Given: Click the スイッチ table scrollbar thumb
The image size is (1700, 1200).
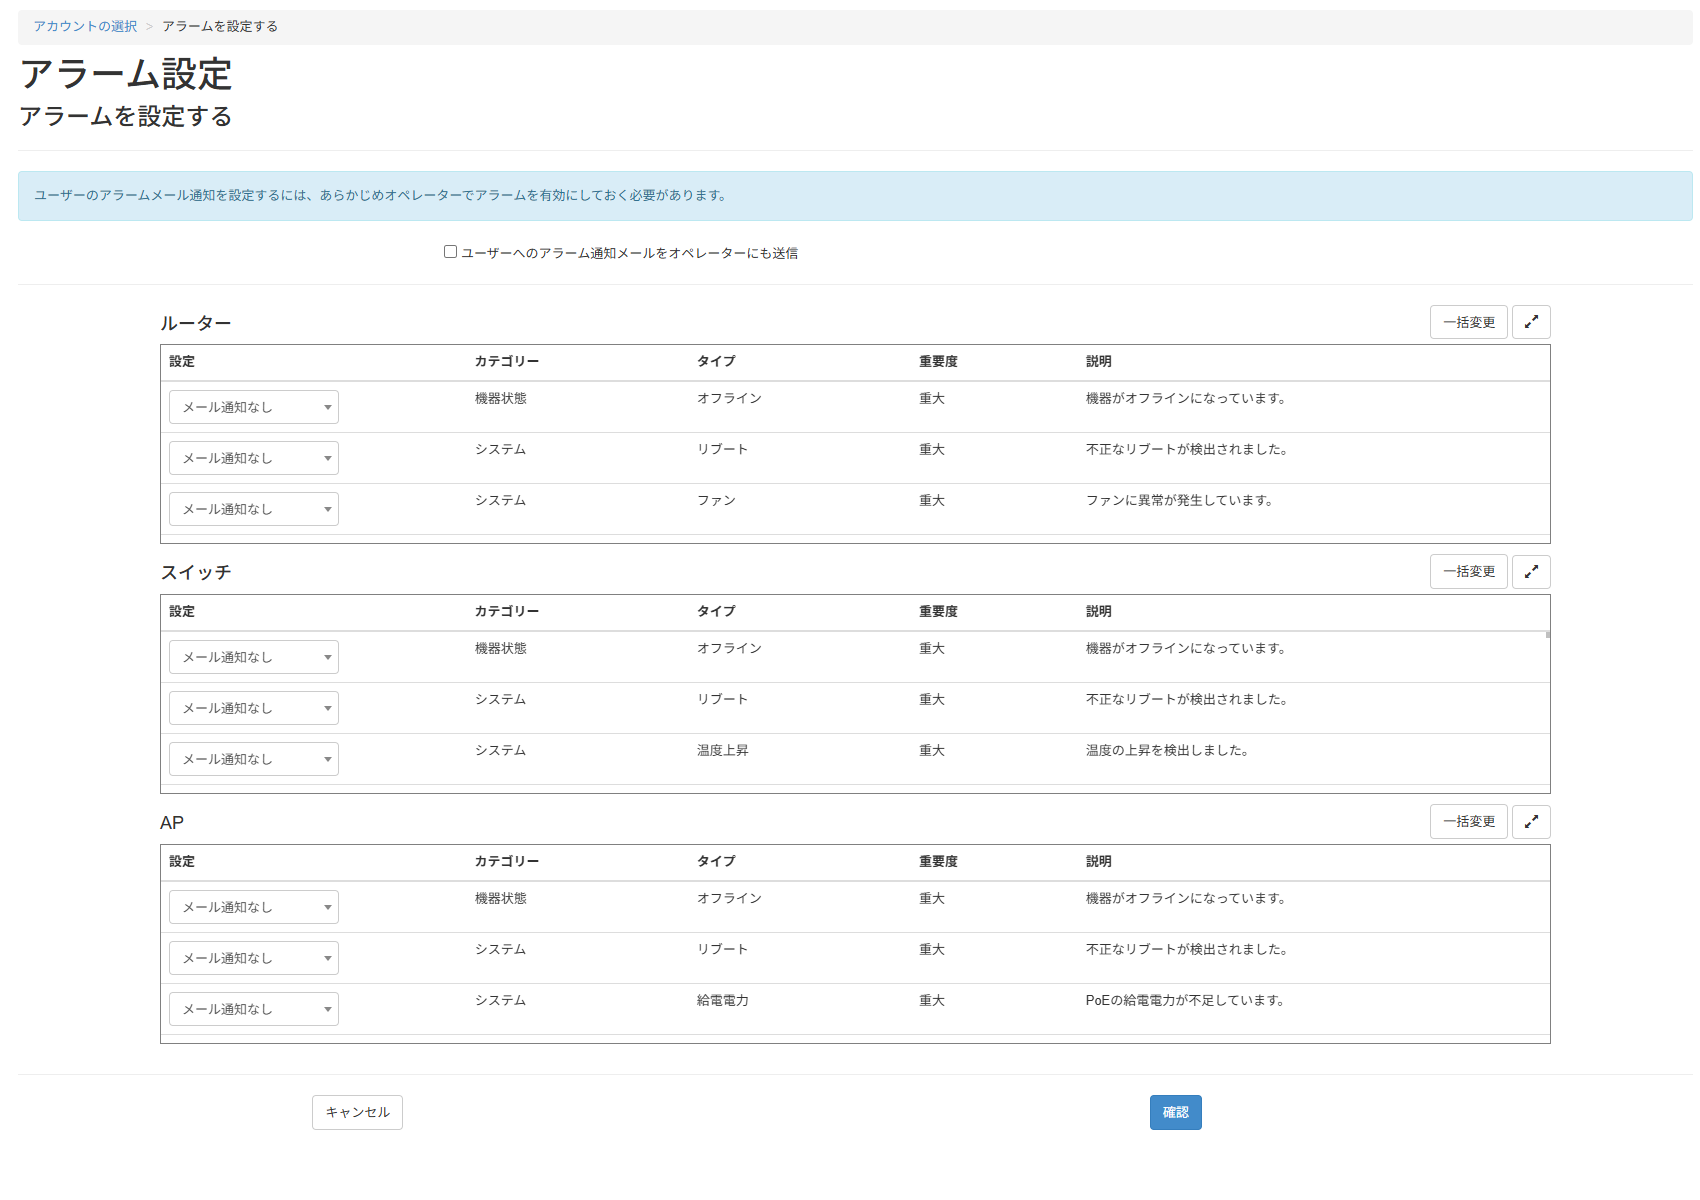Looking at the screenshot, I should 1547,634.
